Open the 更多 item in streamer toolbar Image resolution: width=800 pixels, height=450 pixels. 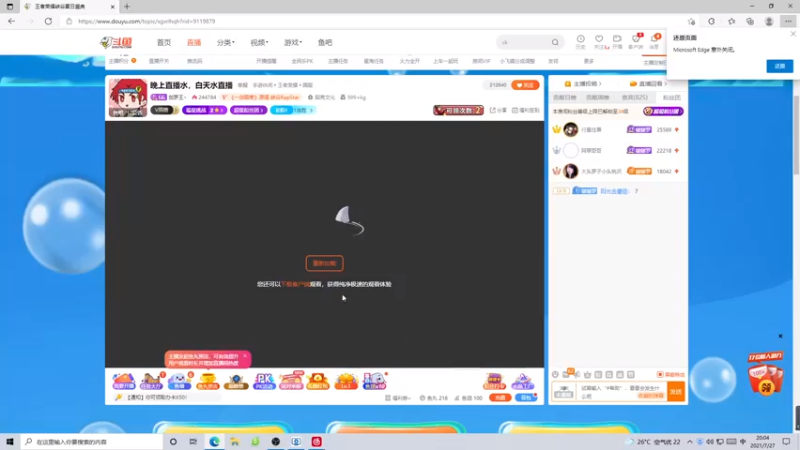pos(589,61)
